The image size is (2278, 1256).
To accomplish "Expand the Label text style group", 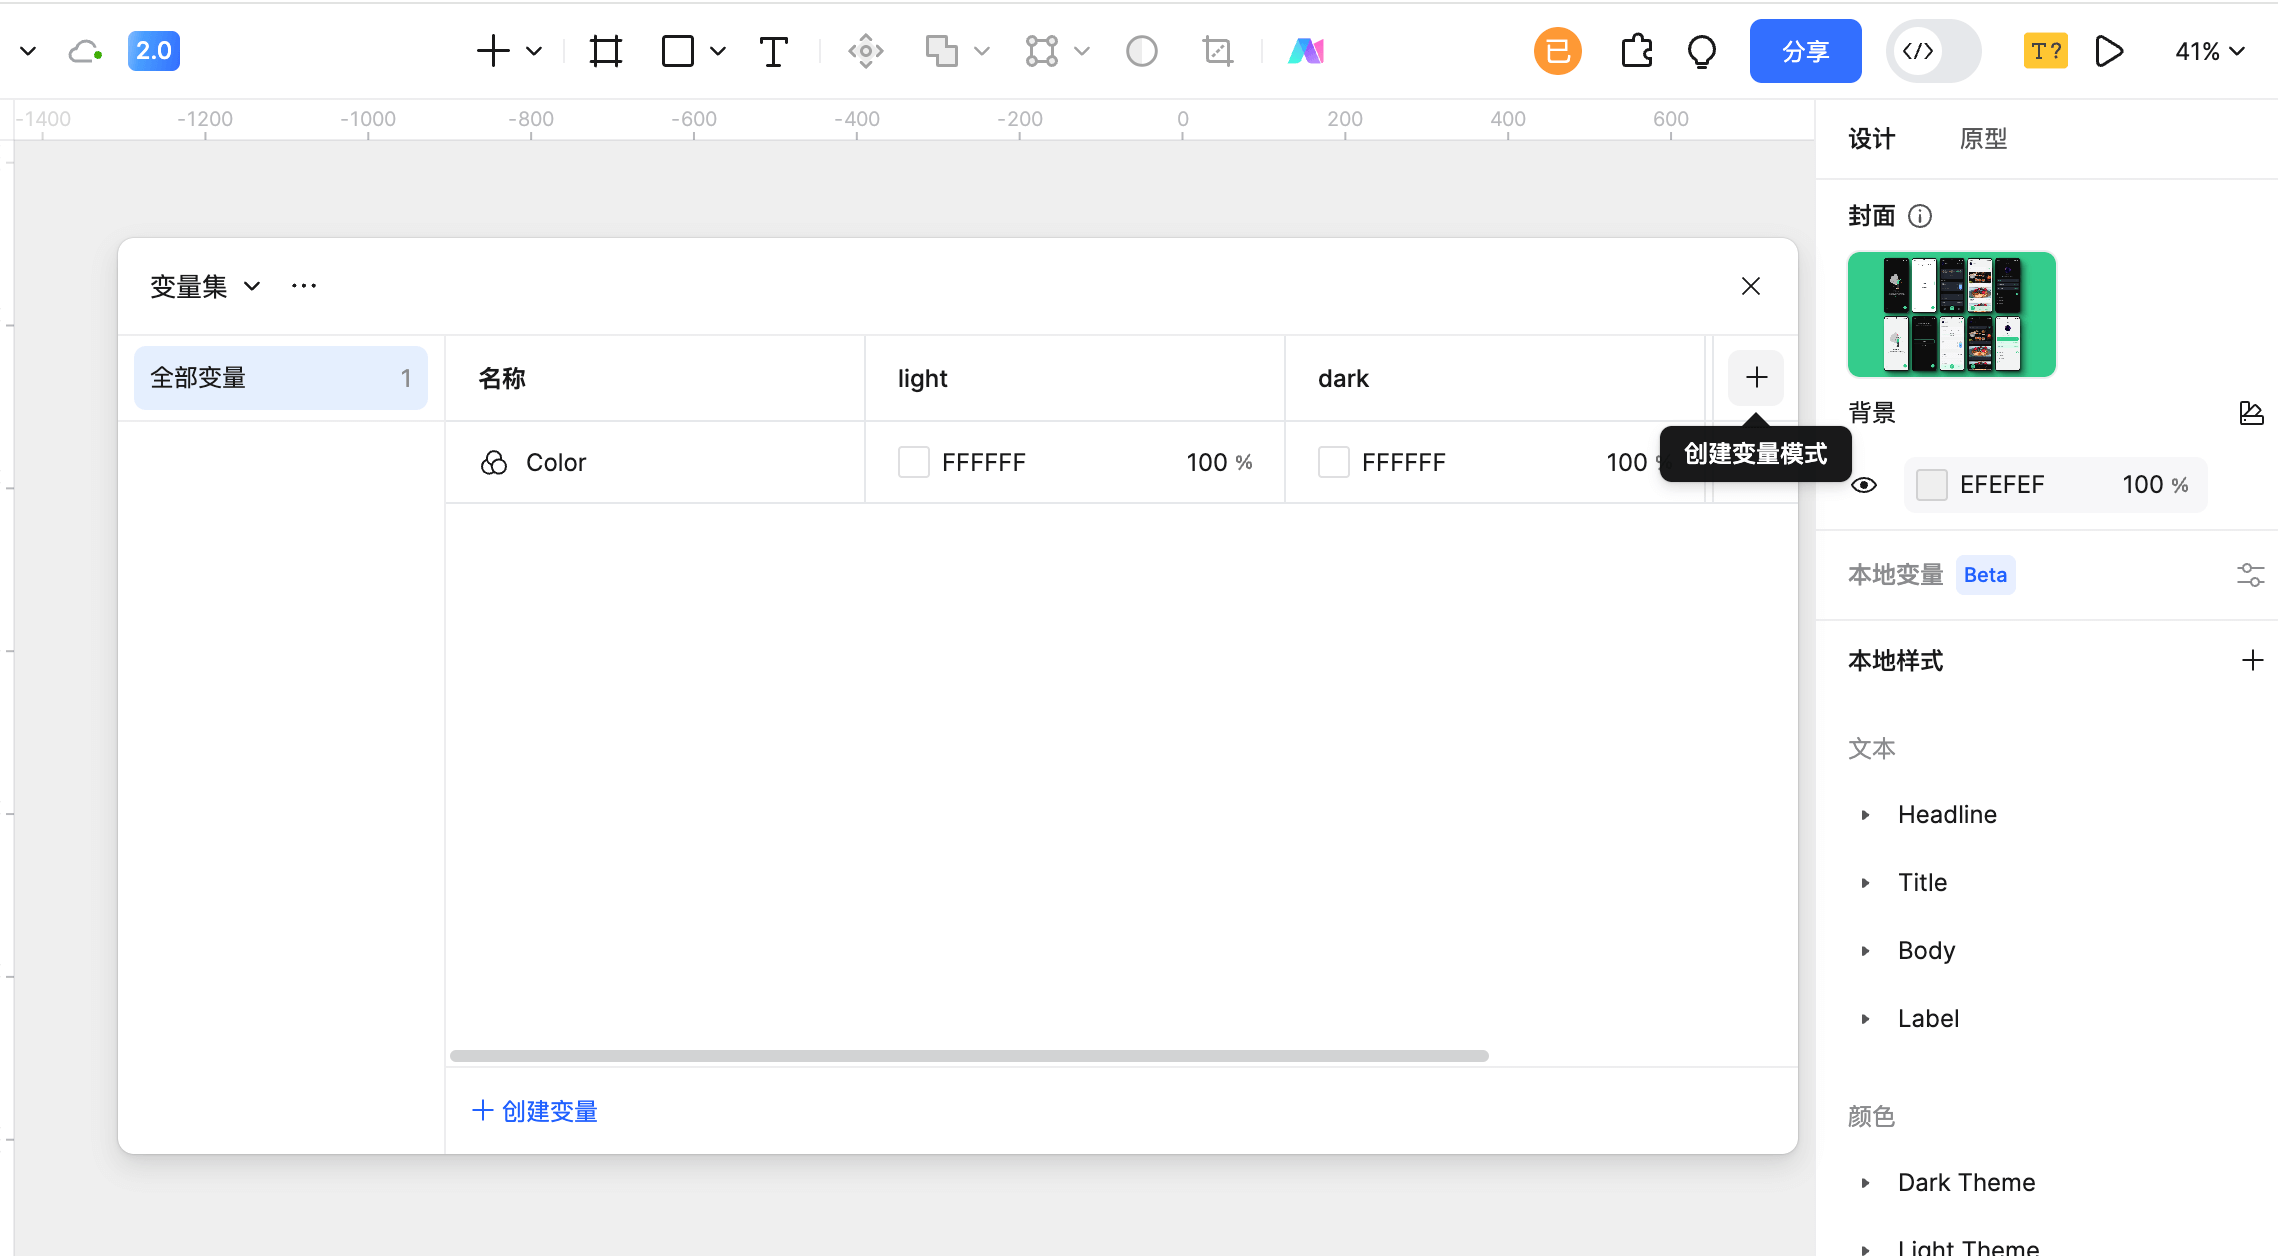I will [x=1865, y=1019].
